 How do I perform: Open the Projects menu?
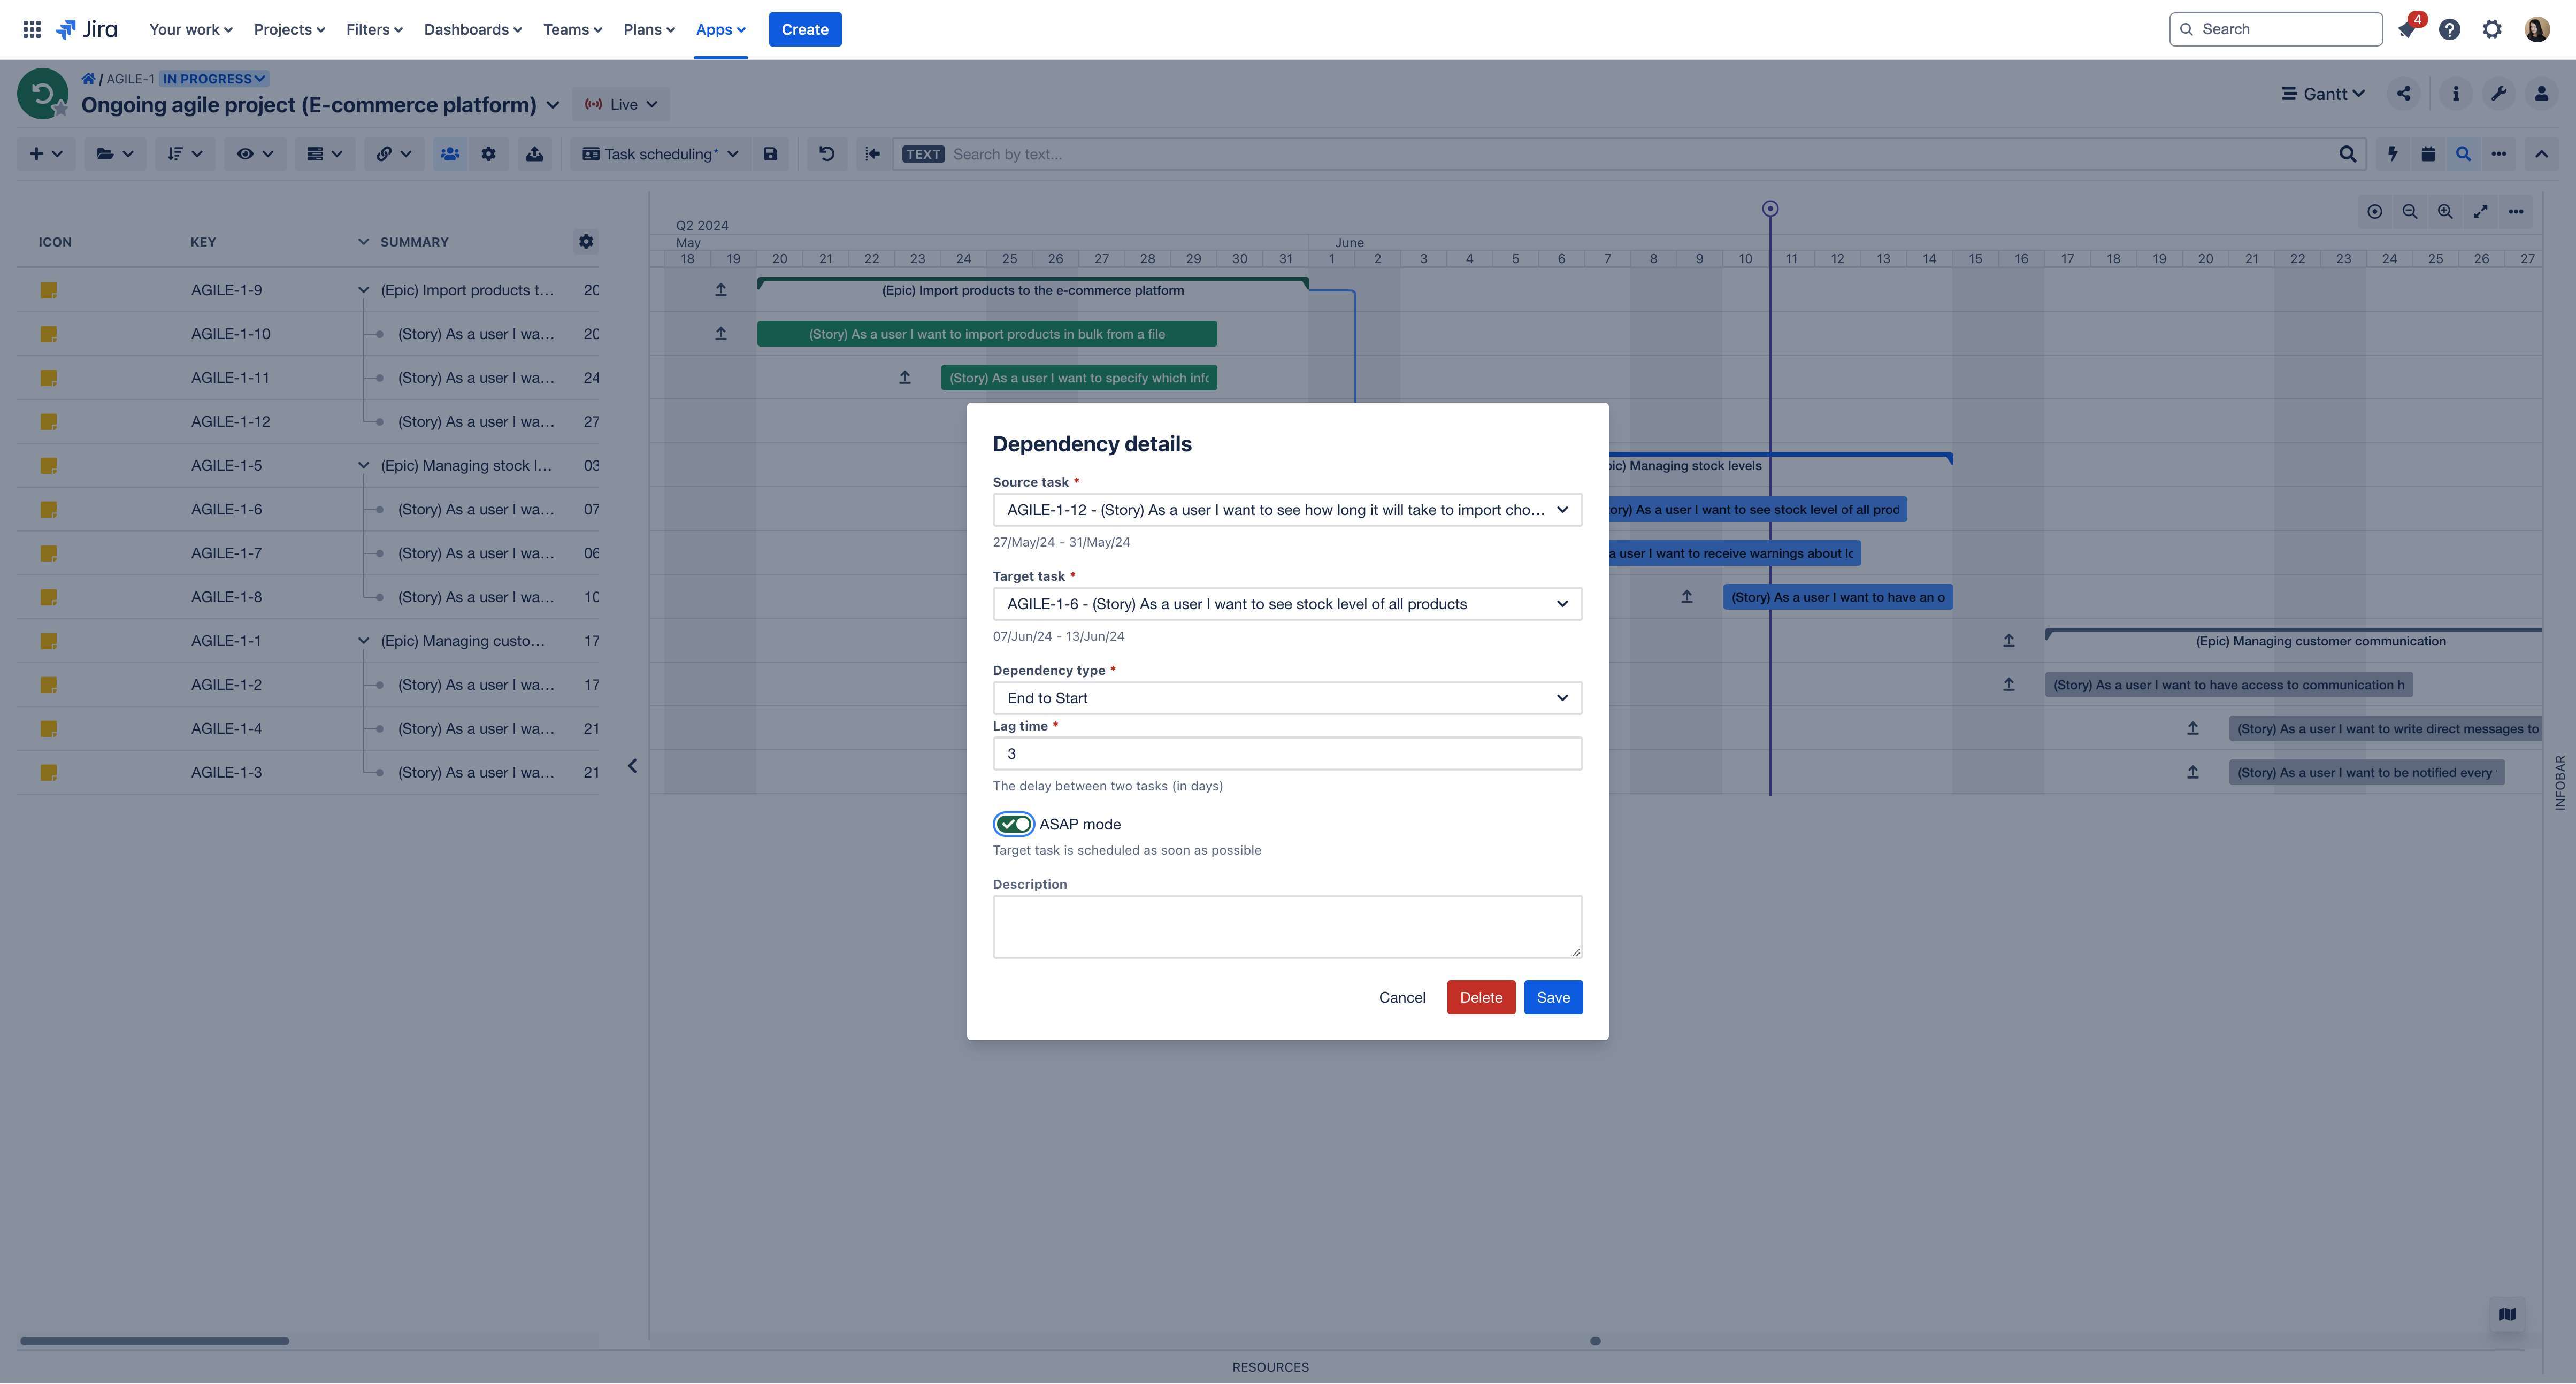coord(289,29)
